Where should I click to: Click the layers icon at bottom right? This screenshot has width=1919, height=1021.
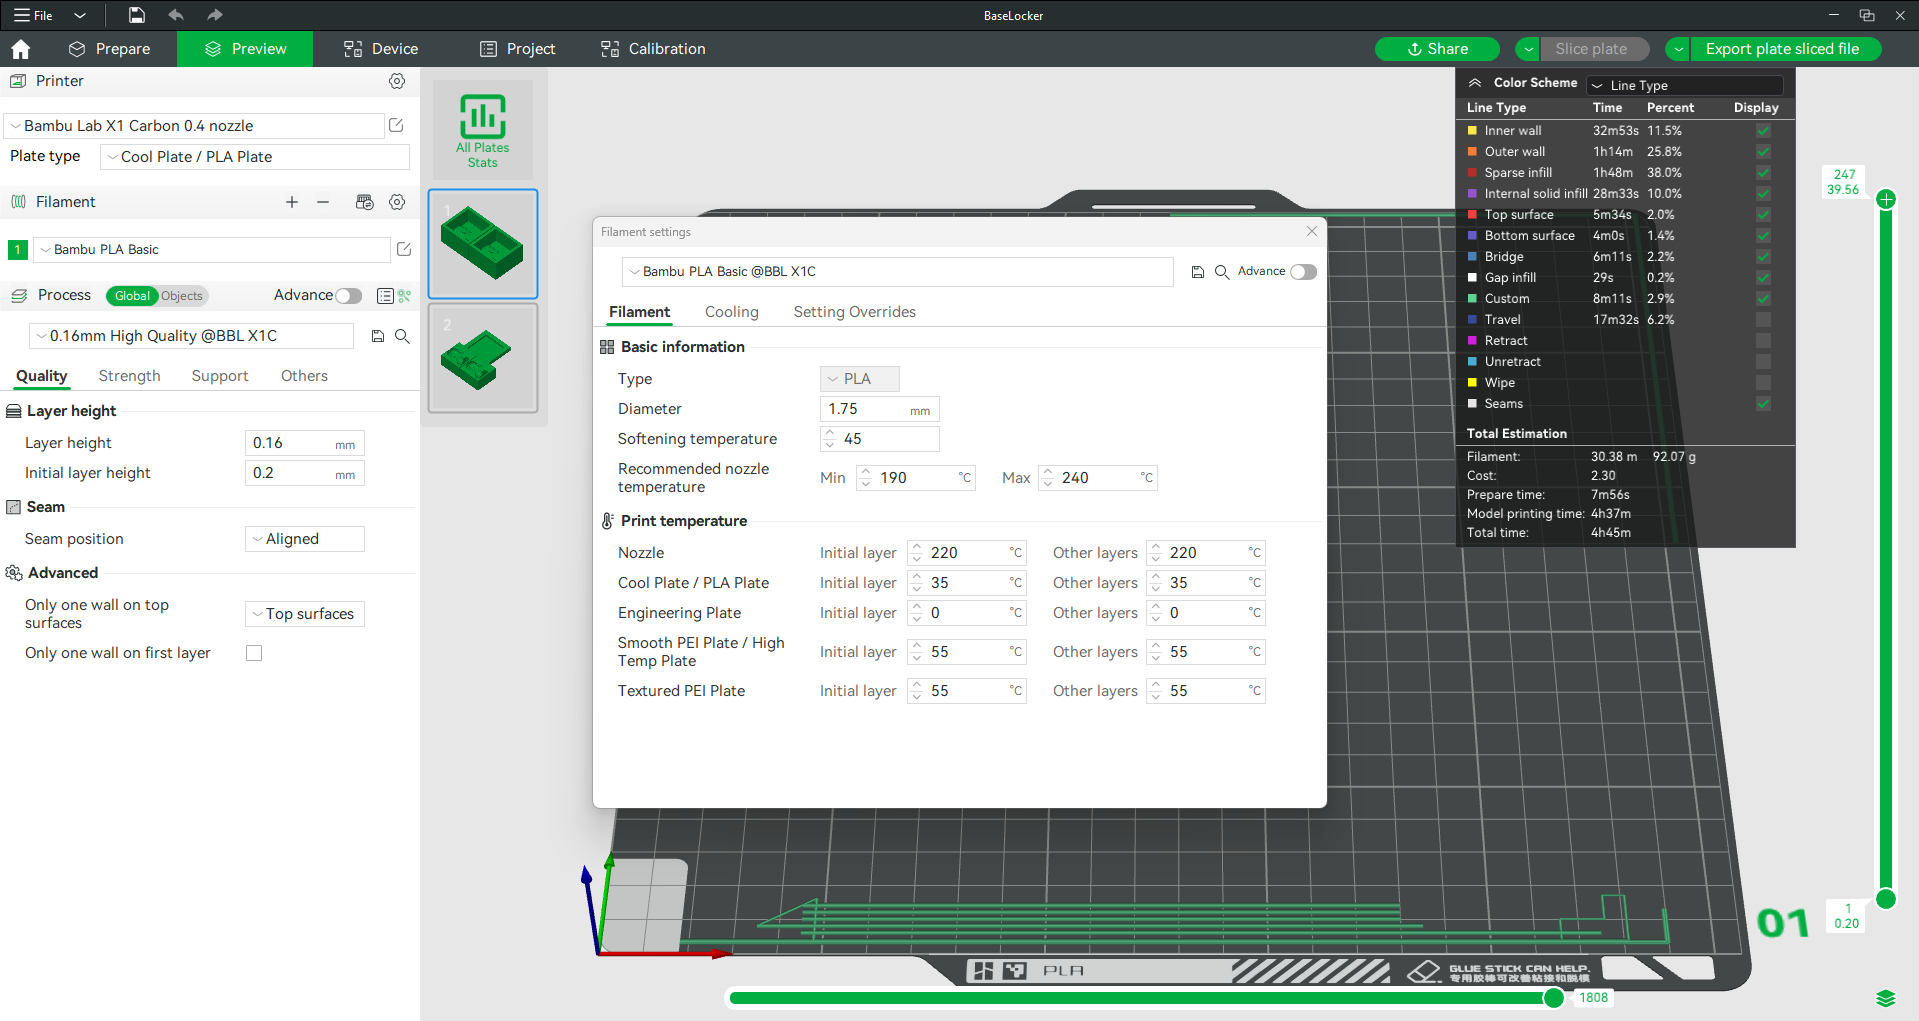point(1886,998)
